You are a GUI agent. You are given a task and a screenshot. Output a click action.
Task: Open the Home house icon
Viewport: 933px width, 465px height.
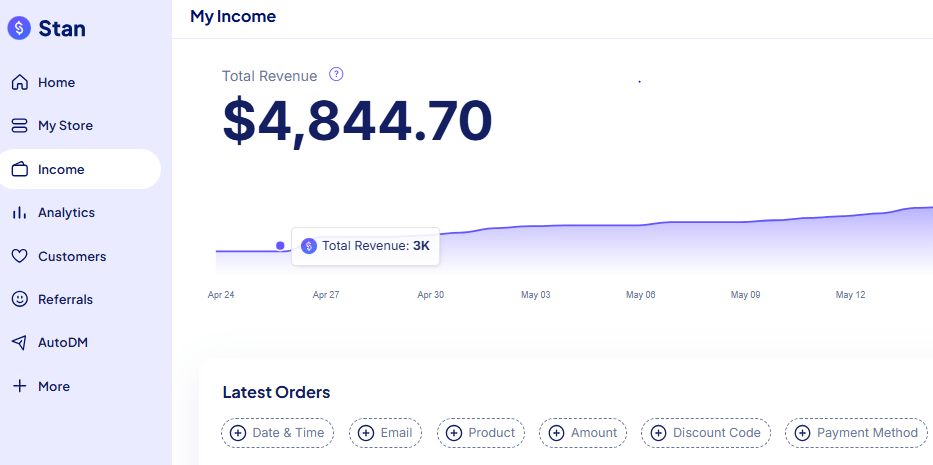(x=20, y=82)
